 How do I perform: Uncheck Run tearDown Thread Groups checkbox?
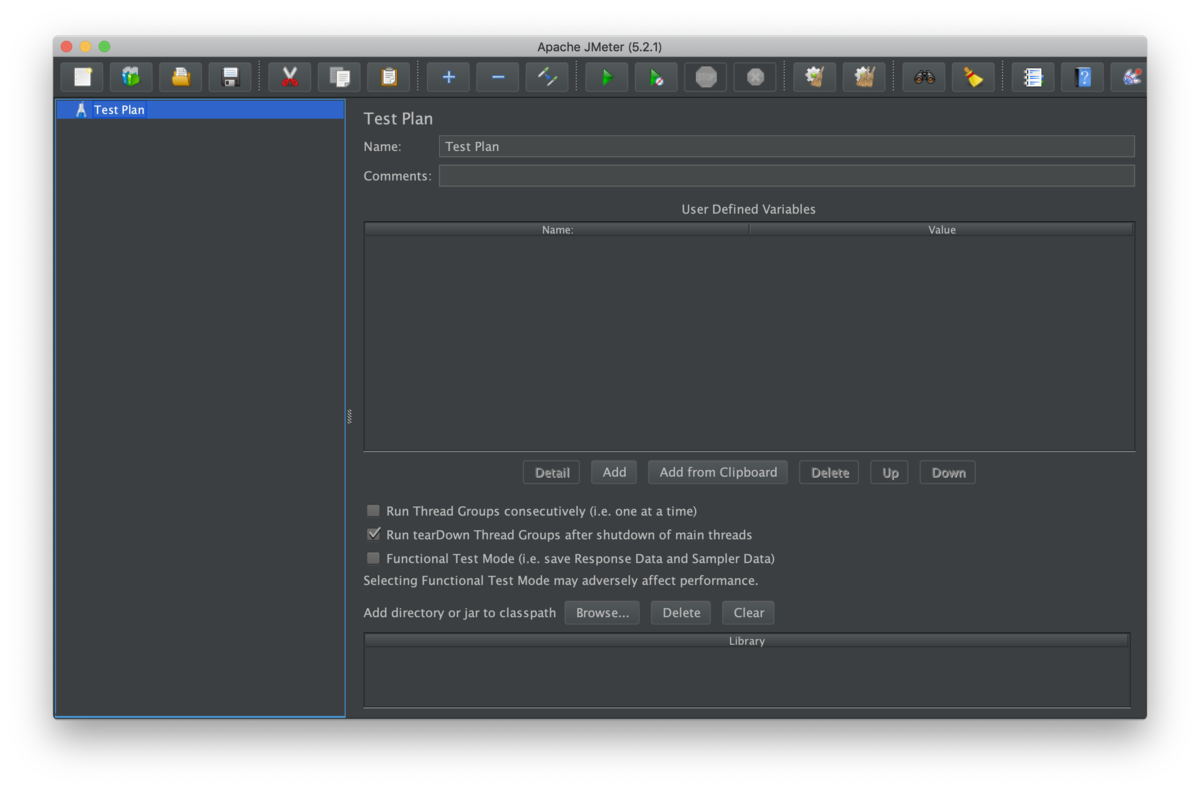[x=373, y=535]
